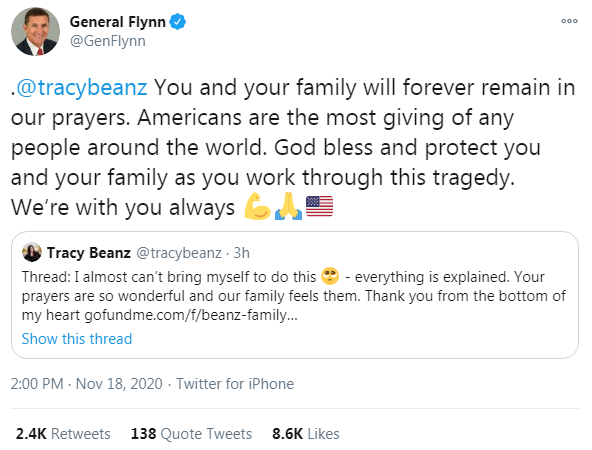Click the pleading face emoji in quote
592x450 pixels.
coord(330,276)
